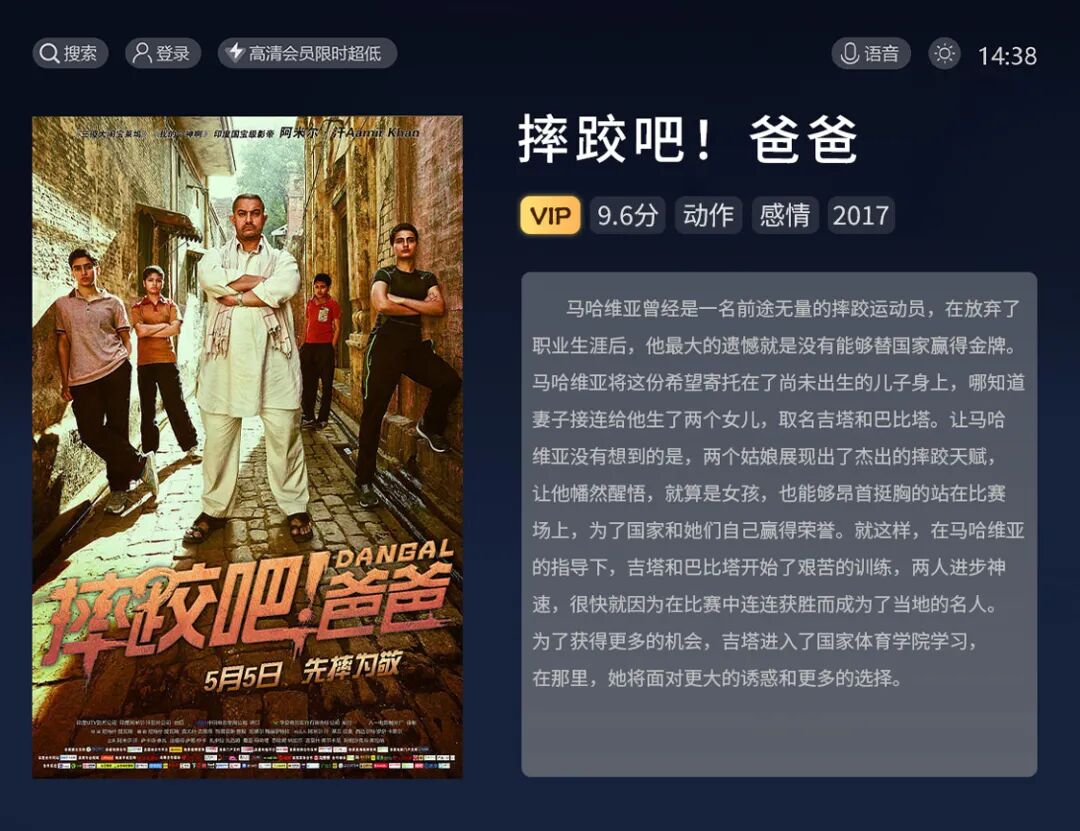Open the 高清会员限时超低 promotion
1080x831 pixels.
(307, 53)
